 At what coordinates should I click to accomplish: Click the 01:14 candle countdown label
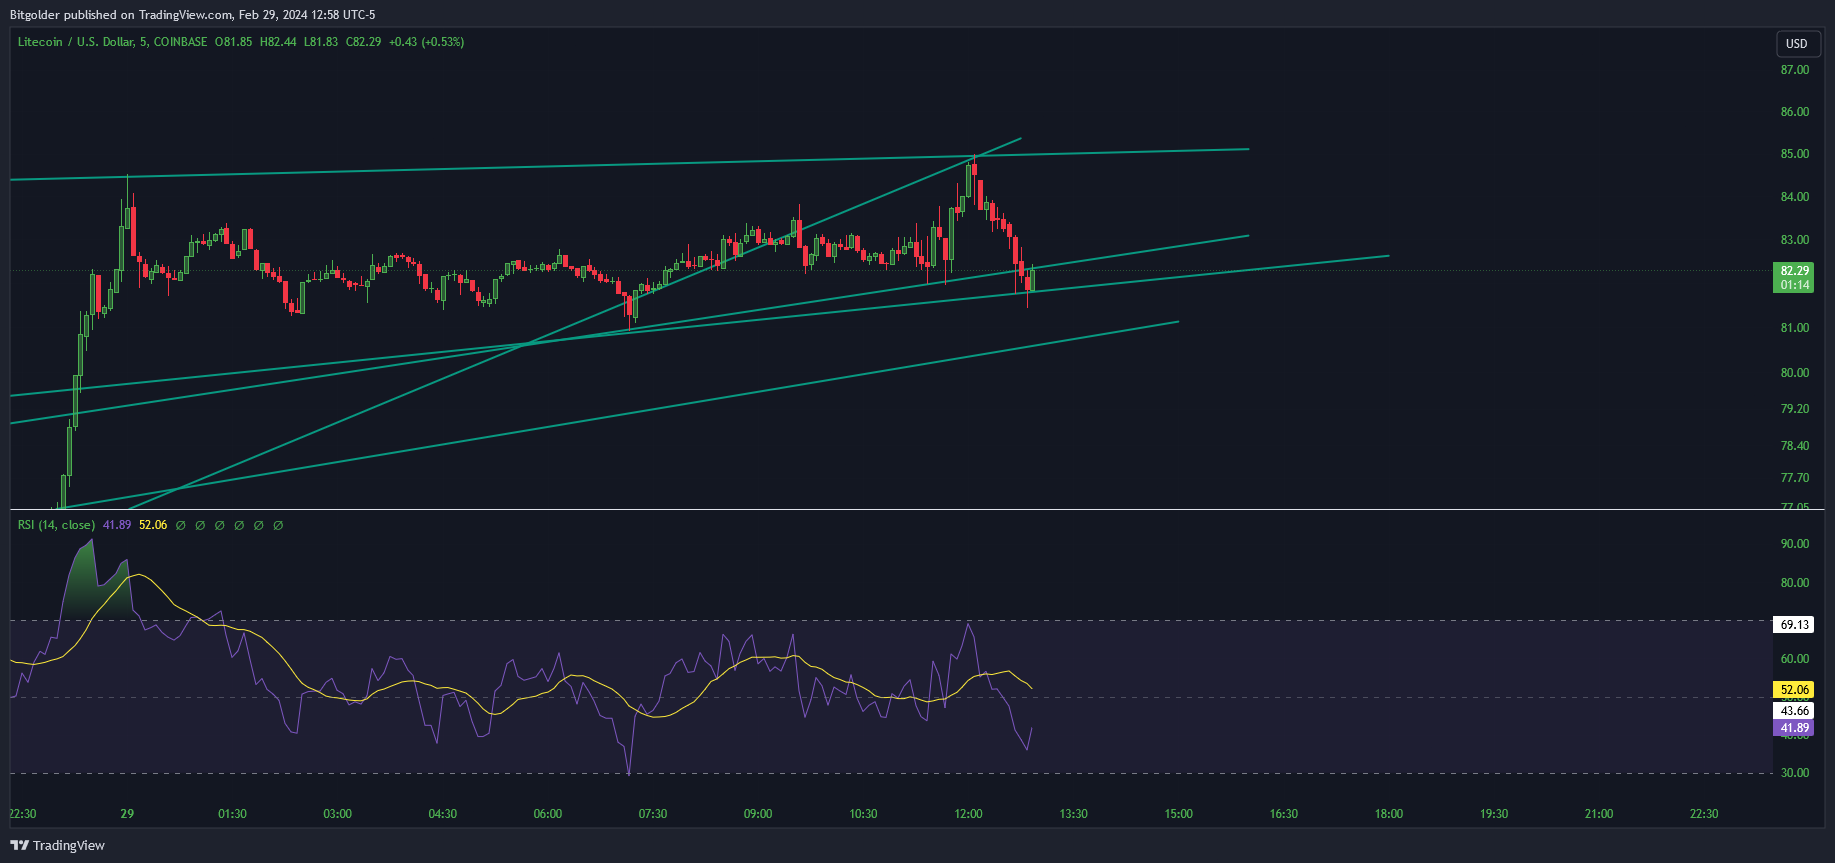1795,285
